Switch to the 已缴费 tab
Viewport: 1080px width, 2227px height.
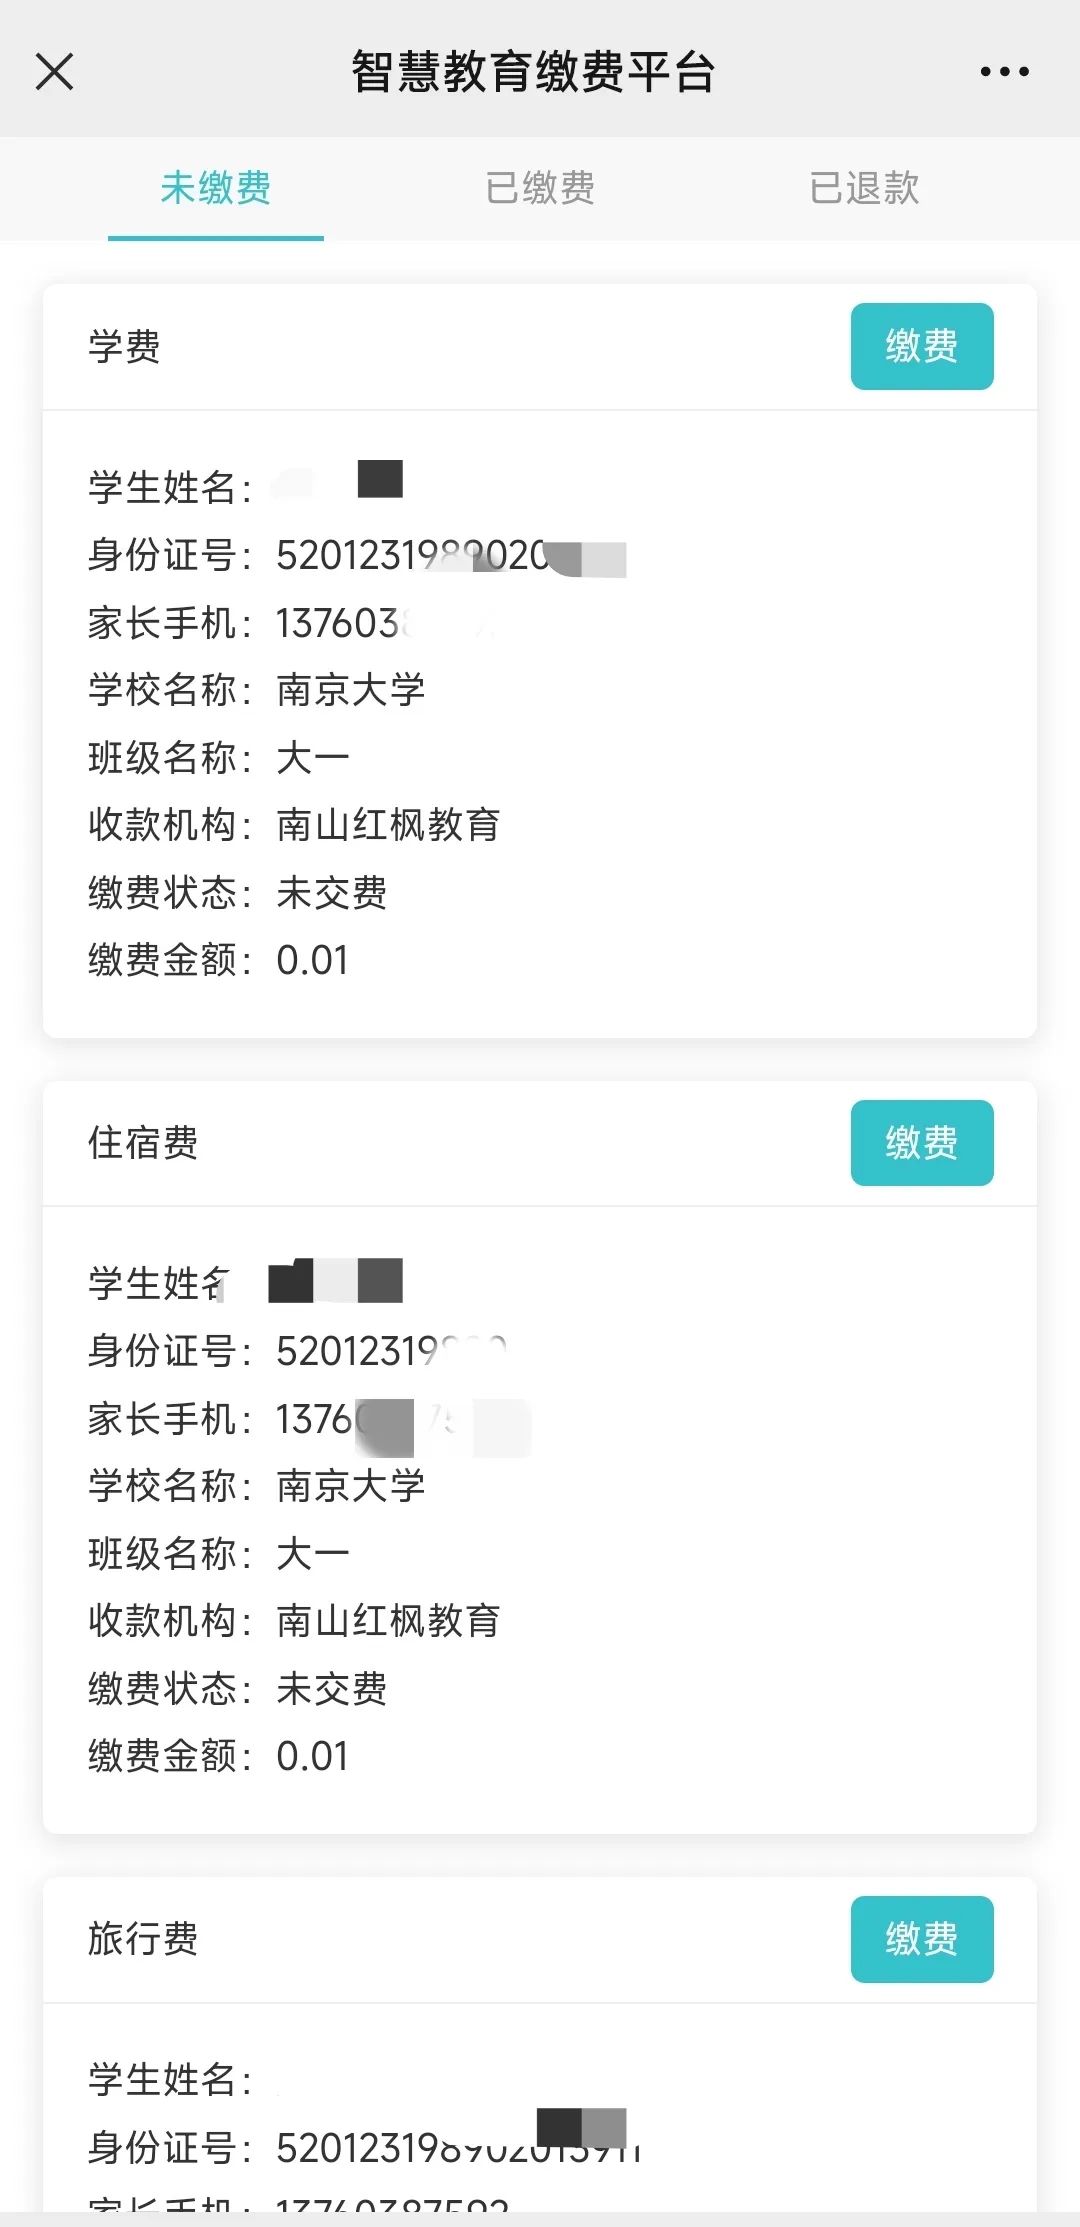(540, 188)
